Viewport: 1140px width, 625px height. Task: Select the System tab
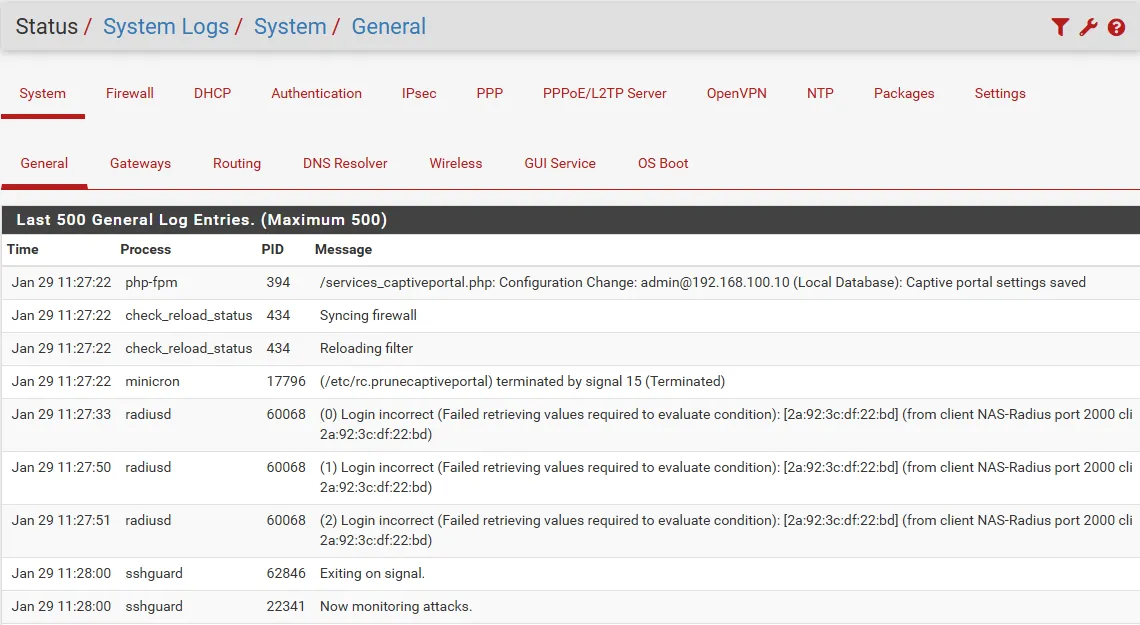[42, 93]
